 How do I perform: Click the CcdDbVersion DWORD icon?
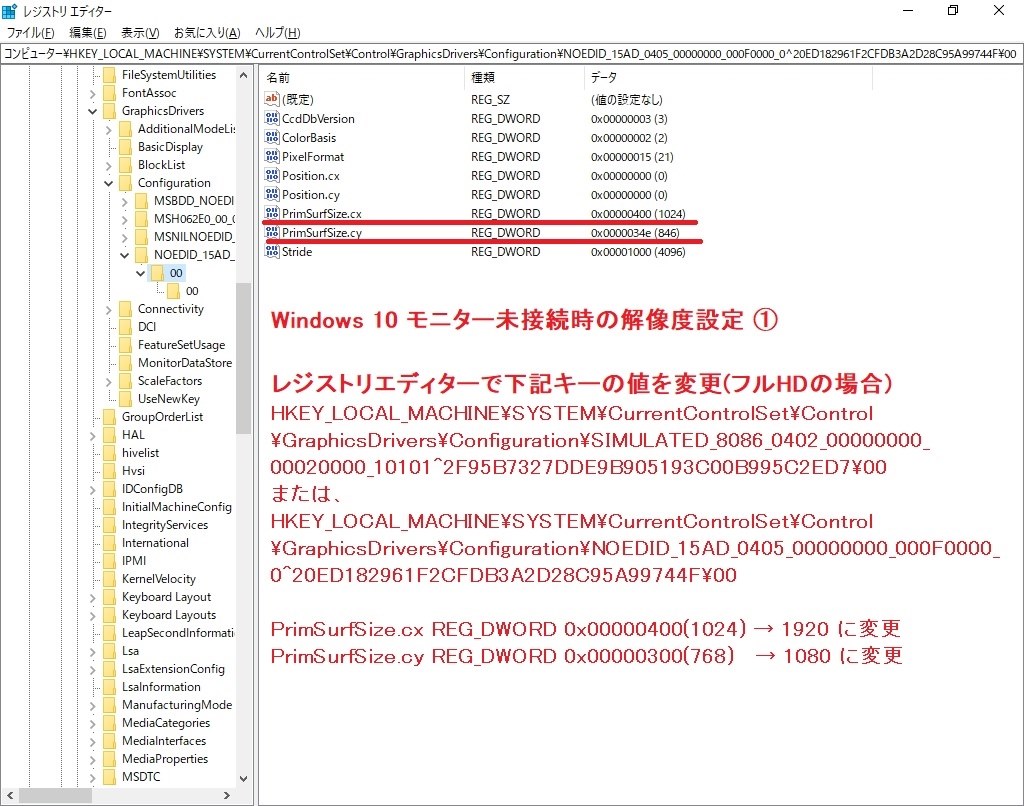[x=272, y=118]
